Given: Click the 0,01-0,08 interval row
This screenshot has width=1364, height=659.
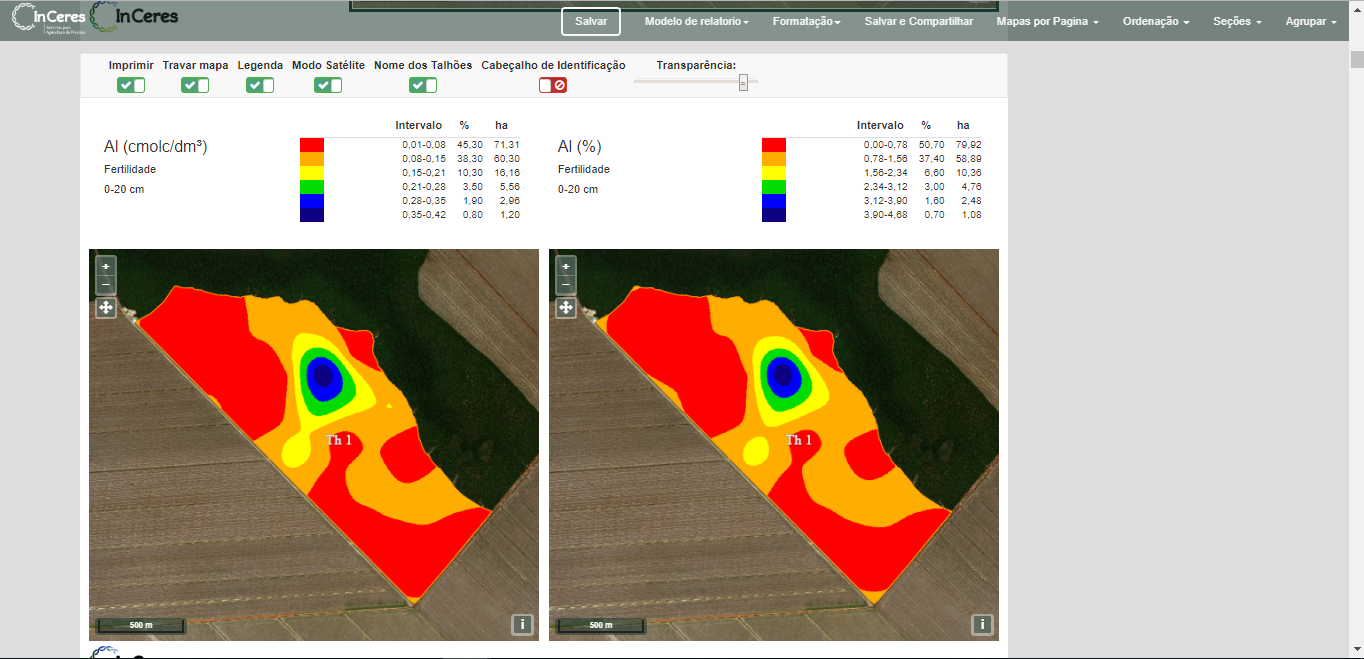Looking at the screenshot, I should (410, 145).
